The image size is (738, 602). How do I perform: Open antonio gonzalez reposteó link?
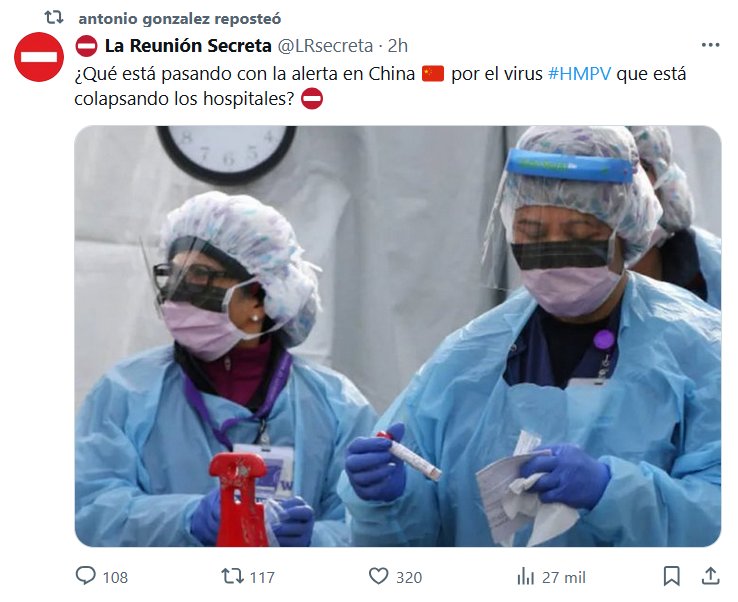coord(180,18)
